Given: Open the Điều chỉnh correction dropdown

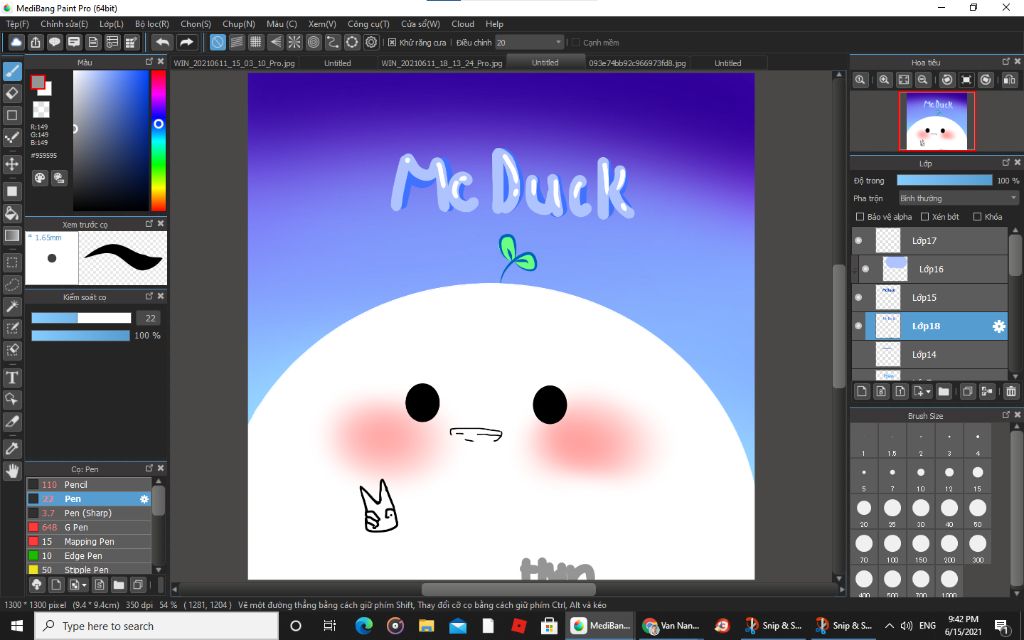Looking at the screenshot, I should (529, 42).
